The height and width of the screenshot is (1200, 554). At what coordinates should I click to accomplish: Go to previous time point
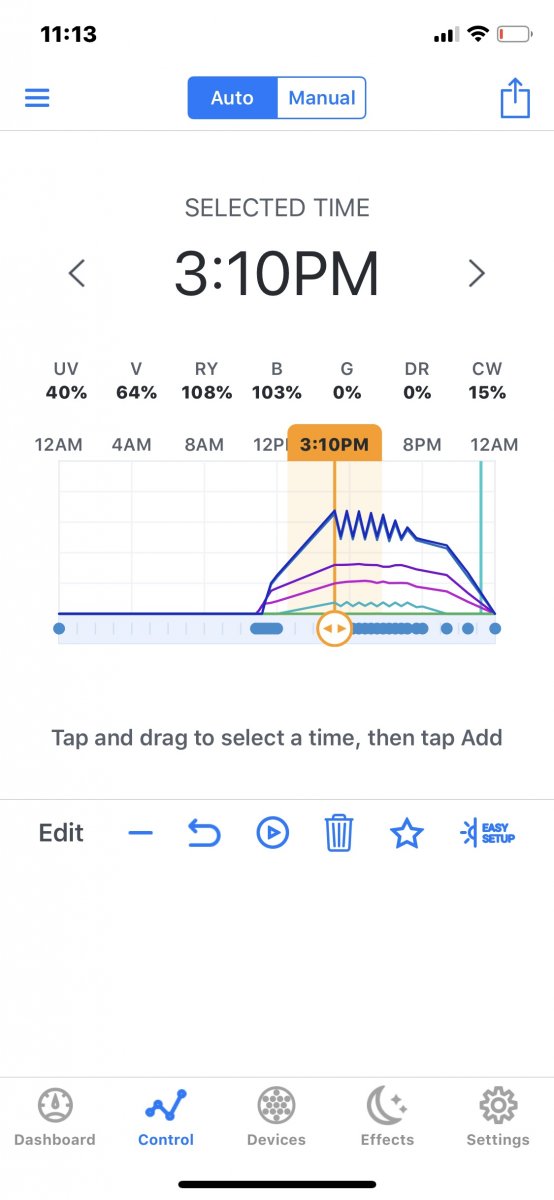point(76,273)
